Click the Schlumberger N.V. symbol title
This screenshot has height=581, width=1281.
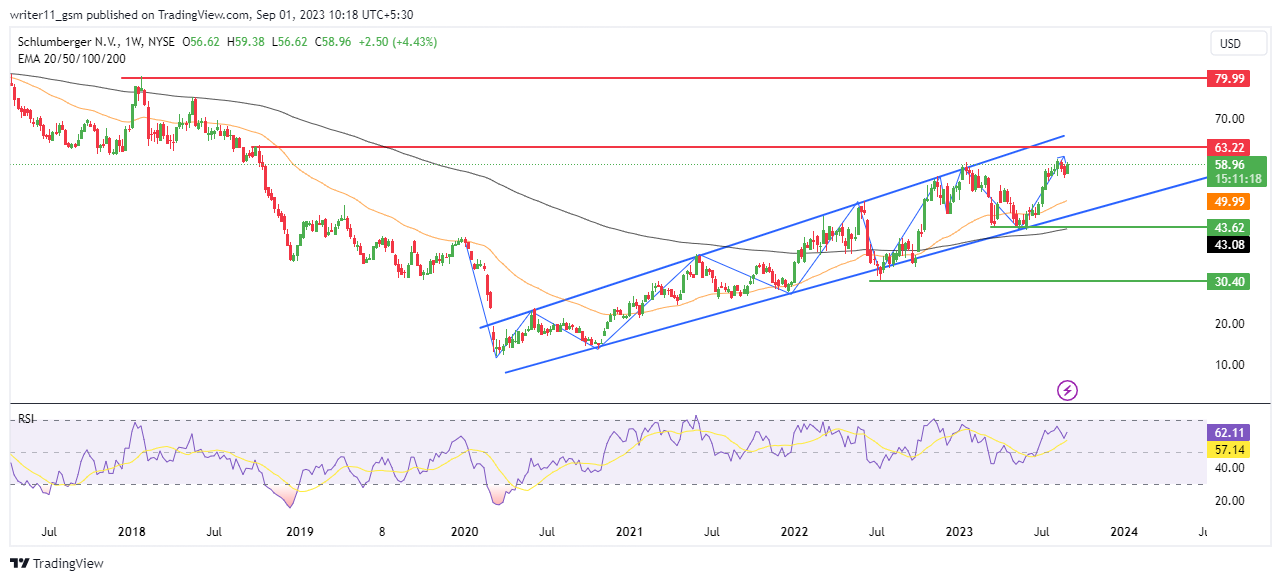coord(67,42)
